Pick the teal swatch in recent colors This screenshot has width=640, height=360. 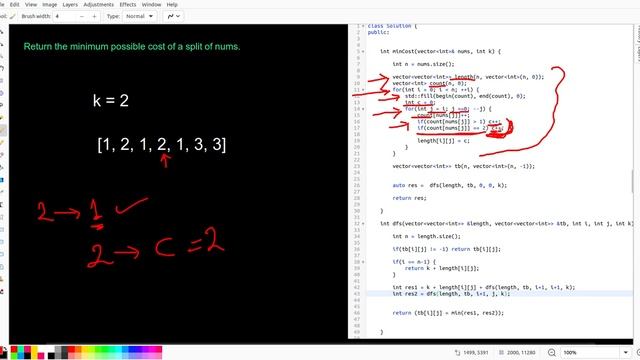[x=20, y=349]
